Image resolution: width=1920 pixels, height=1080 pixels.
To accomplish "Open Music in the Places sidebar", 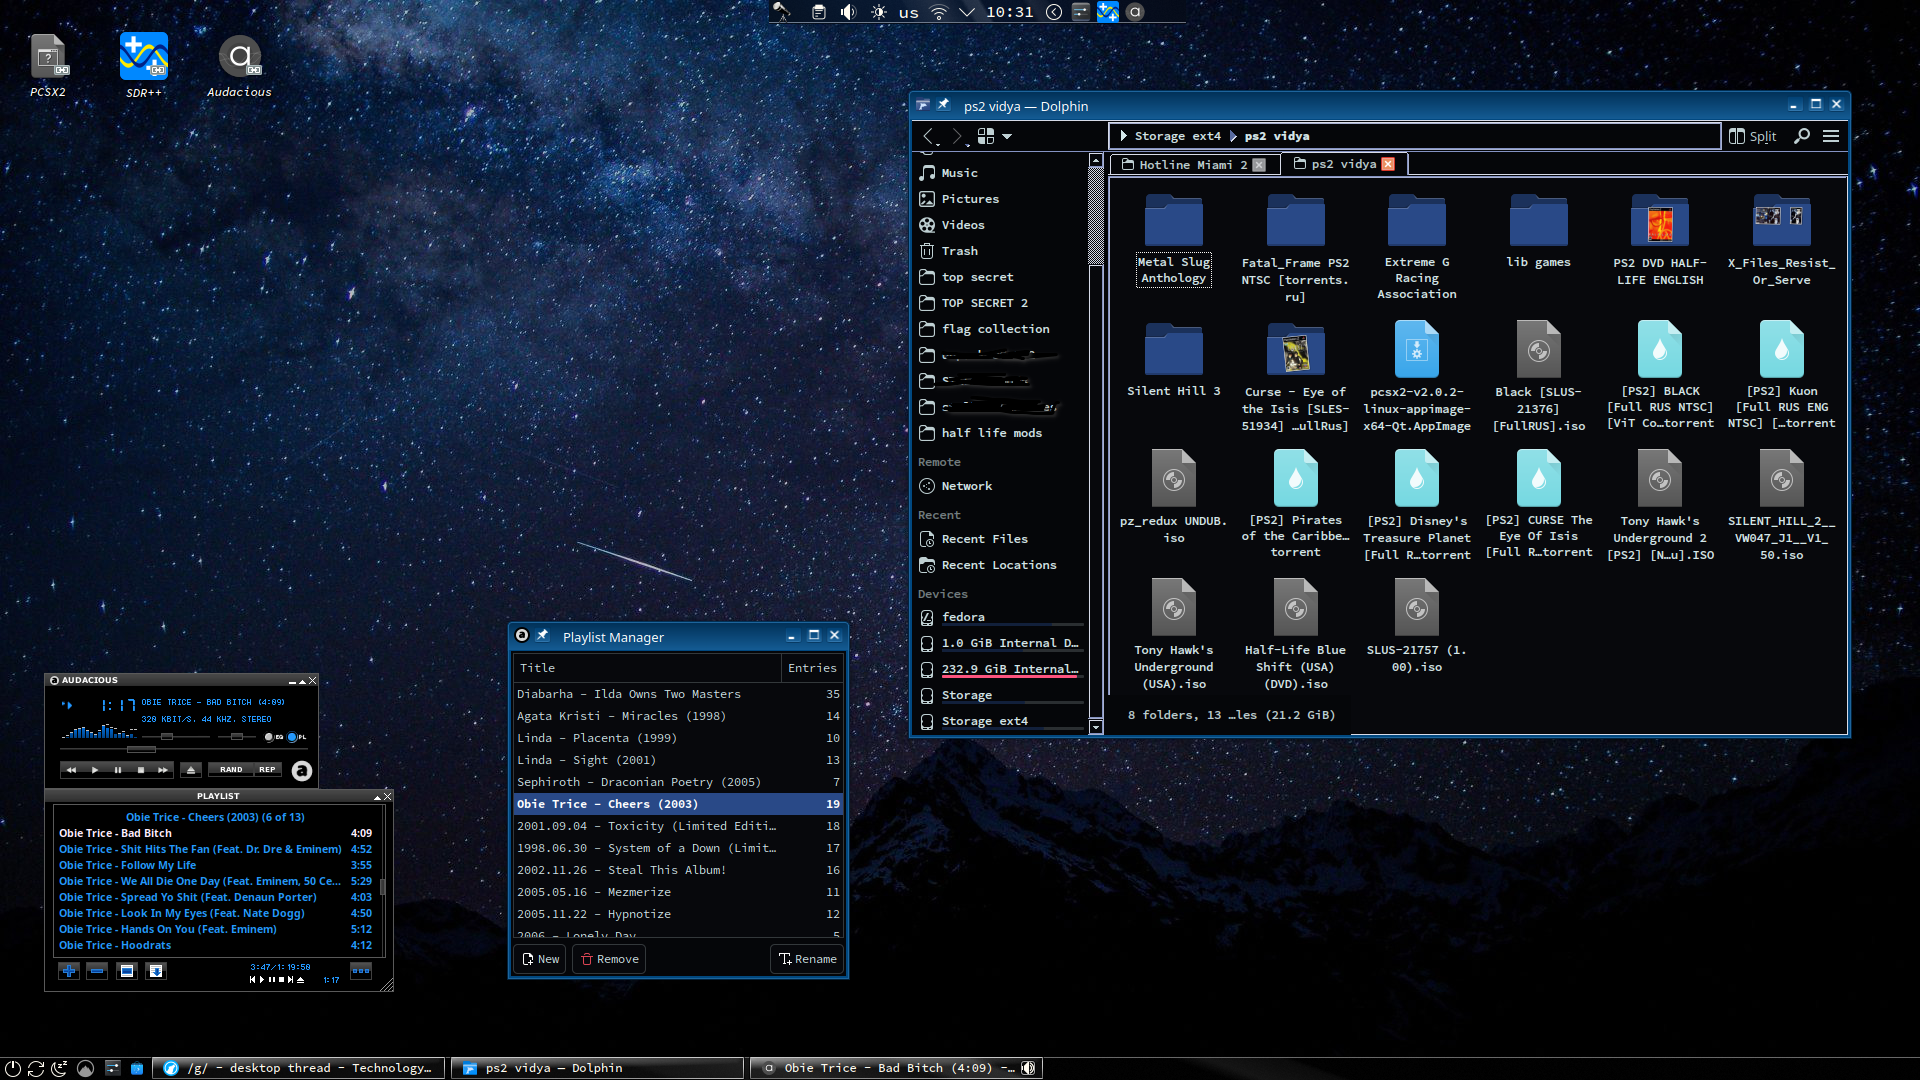I will point(1000,173).
